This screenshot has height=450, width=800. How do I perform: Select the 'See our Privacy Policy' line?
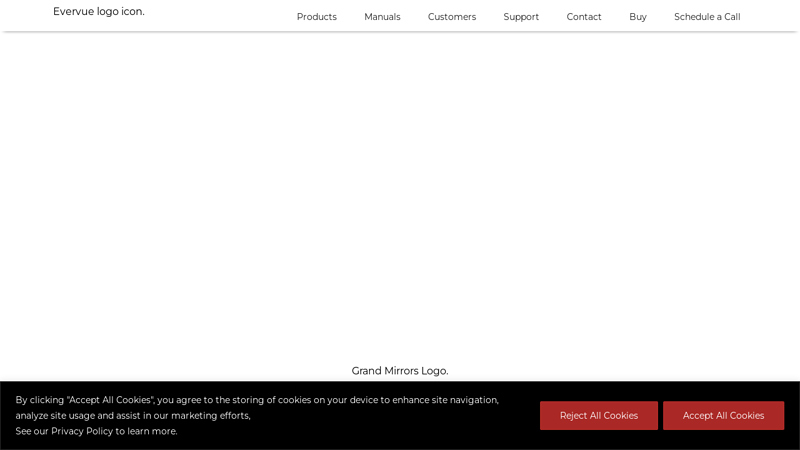click(x=96, y=431)
